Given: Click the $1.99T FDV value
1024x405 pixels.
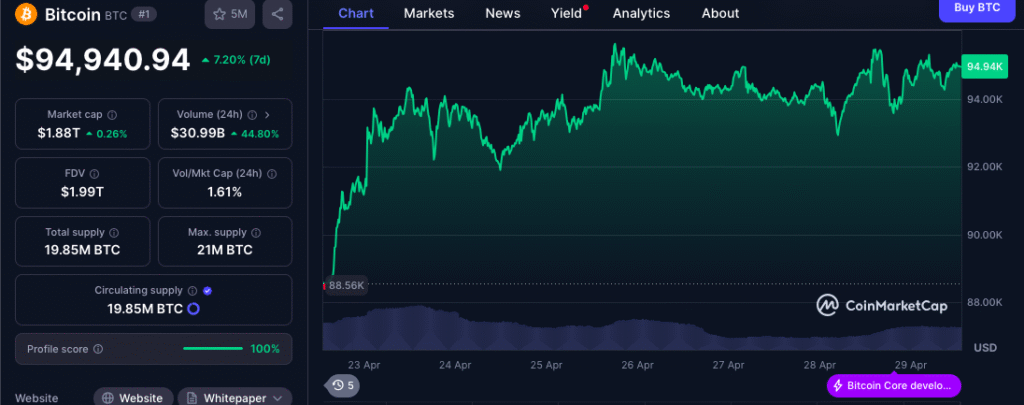Looking at the screenshot, I should click(82, 192).
